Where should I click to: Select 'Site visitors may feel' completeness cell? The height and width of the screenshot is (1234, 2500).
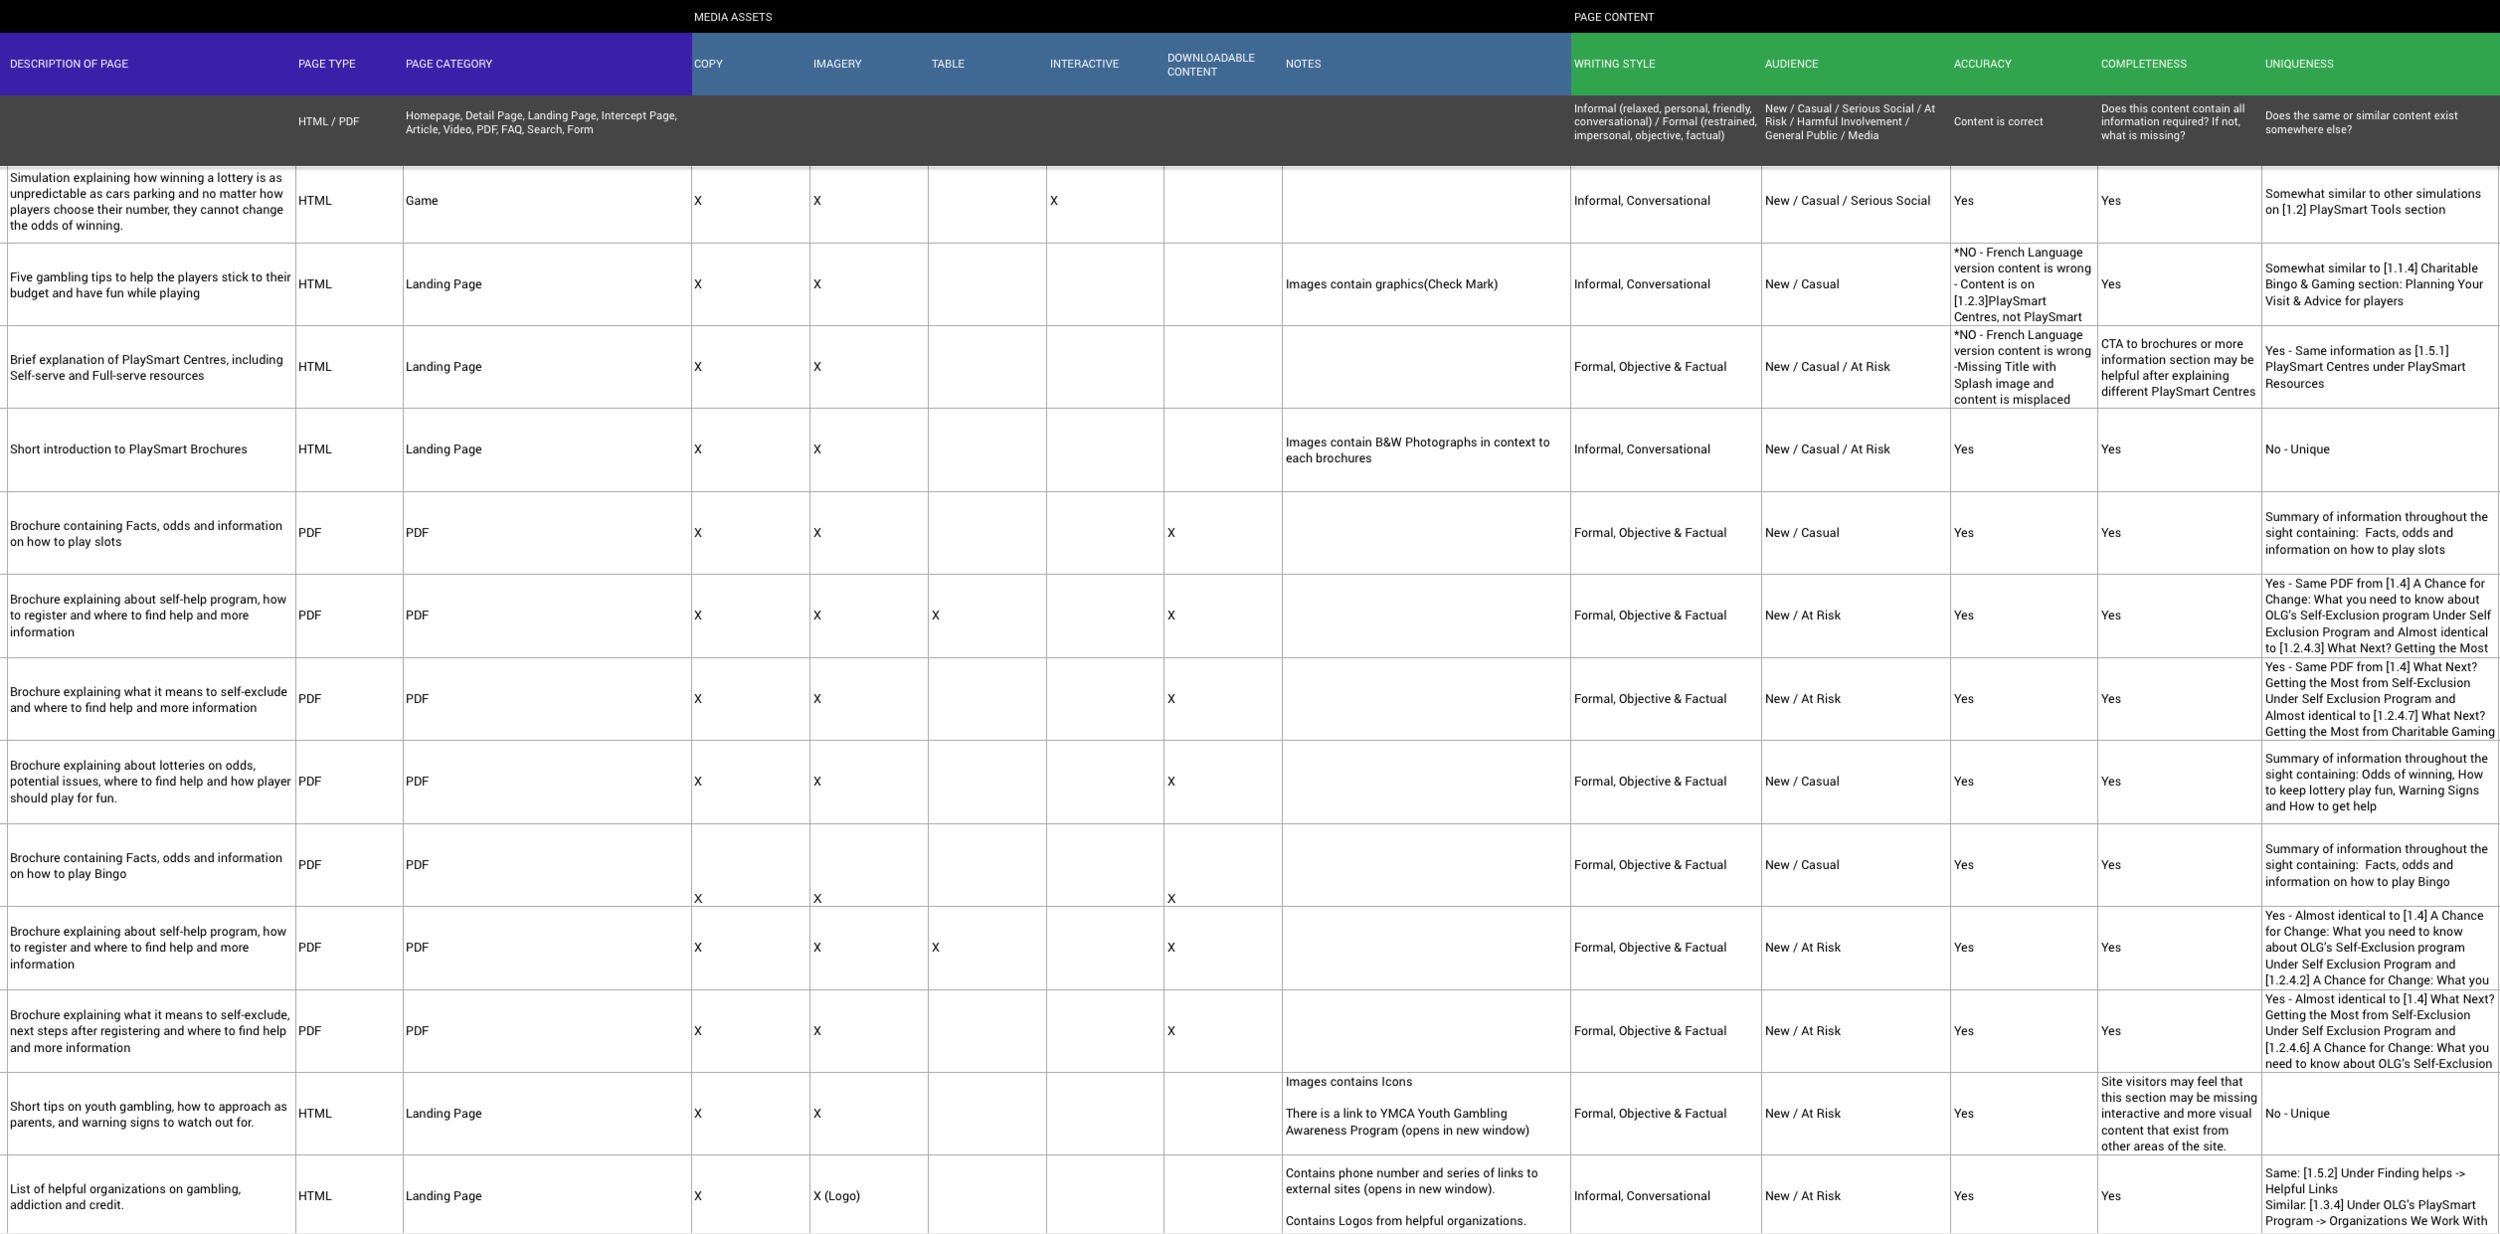pyautogui.click(x=2179, y=1114)
